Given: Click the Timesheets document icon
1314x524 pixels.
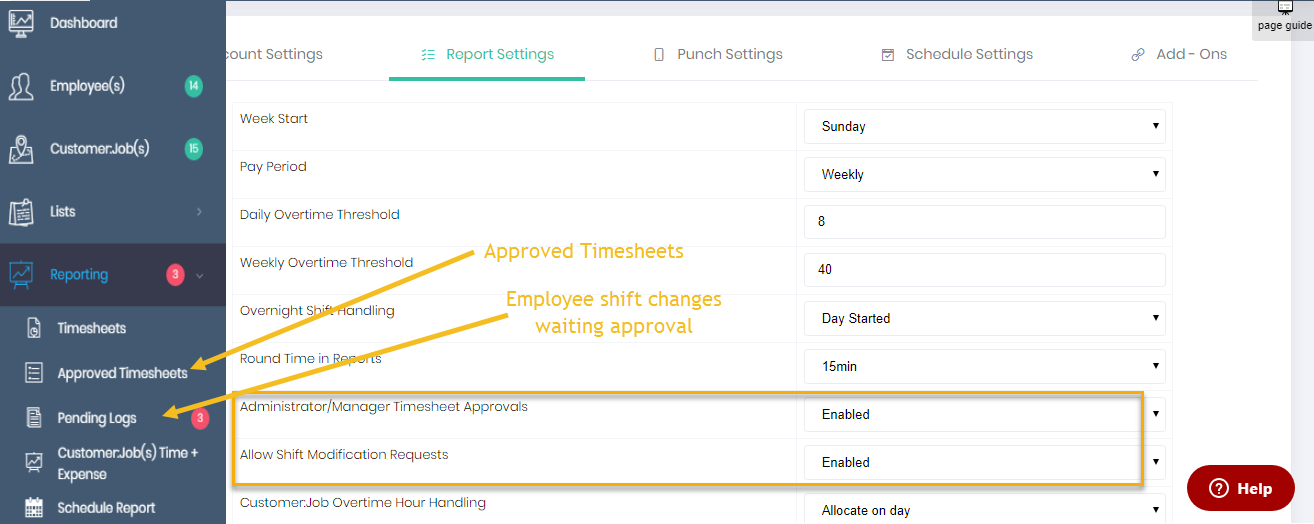Looking at the screenshot, I should pyautogui.click(x=34, y=329).
